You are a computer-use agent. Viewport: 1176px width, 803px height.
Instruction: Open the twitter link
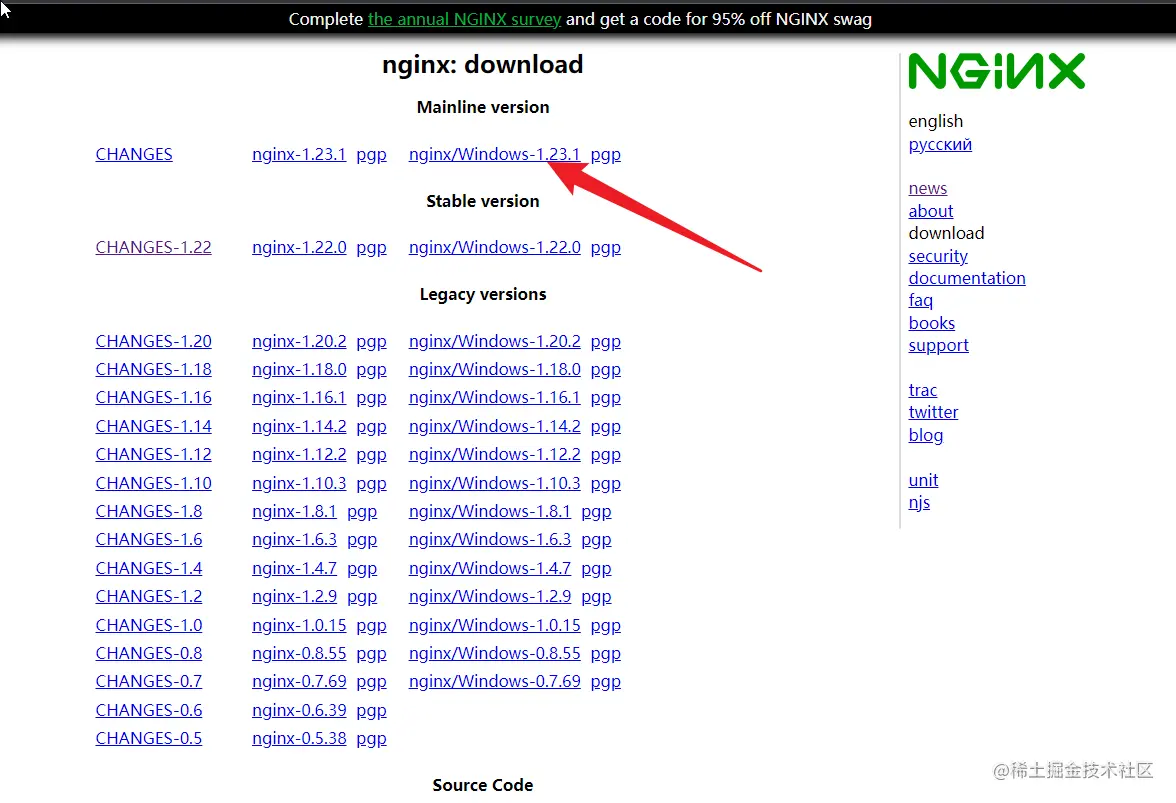point(933,412)
